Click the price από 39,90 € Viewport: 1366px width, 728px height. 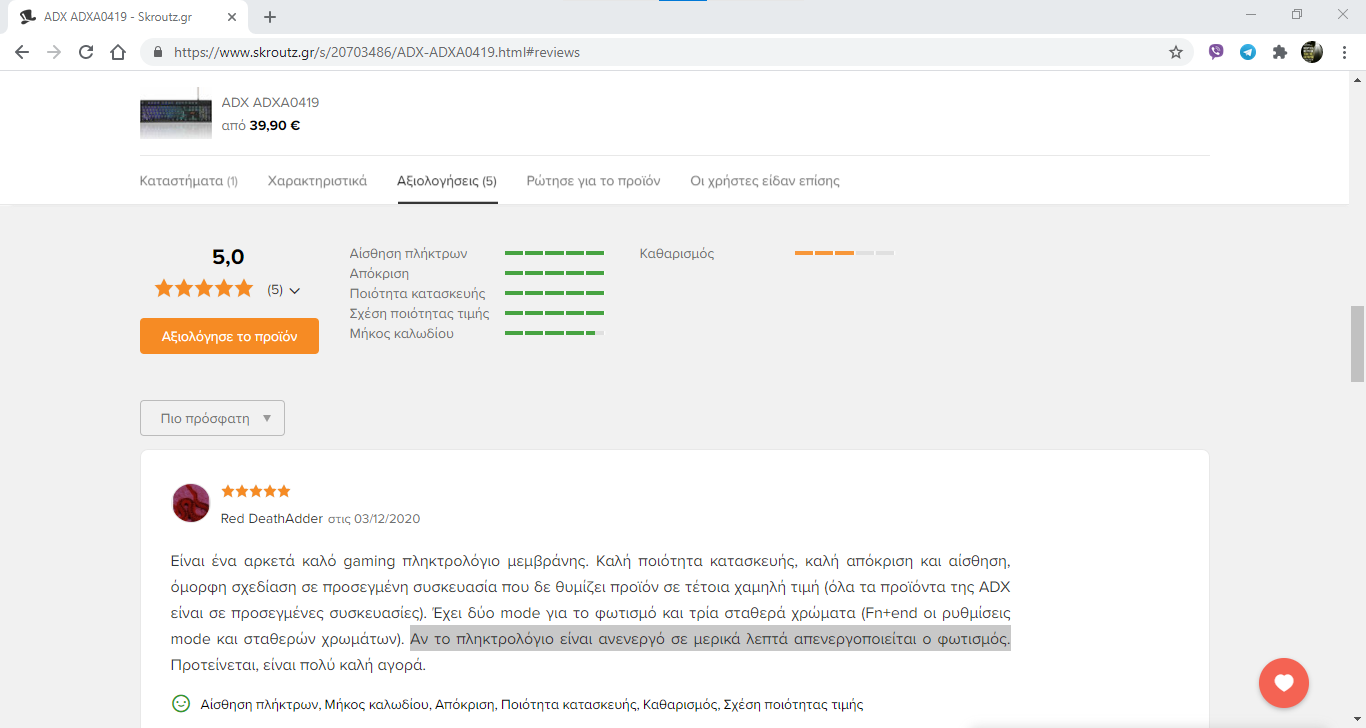click(x=261, y=125)
